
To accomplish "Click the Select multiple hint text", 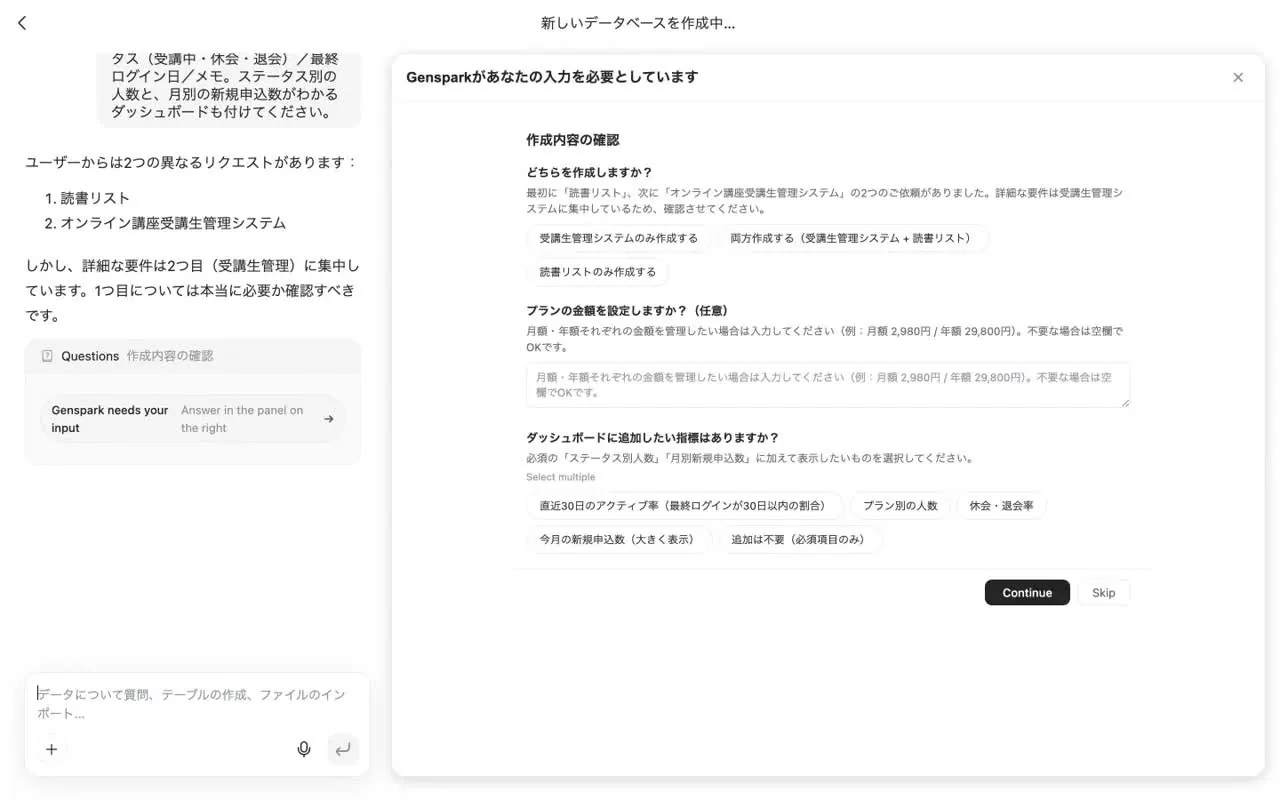I will click(x=560, y=477).
